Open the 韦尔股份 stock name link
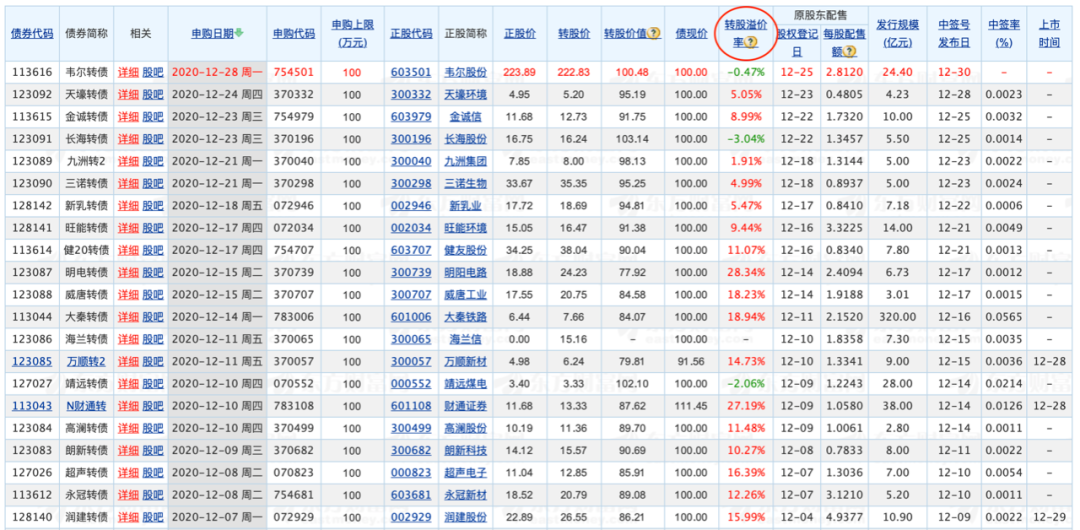Screen dimensions: 1080x530 pos(466,72)
